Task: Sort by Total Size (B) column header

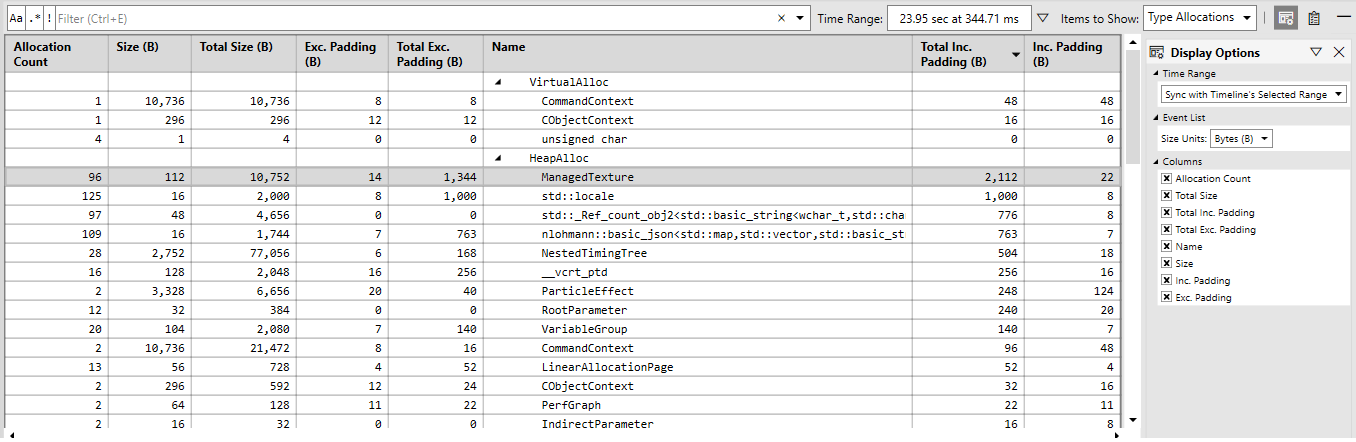Action: tap(244, 54)
